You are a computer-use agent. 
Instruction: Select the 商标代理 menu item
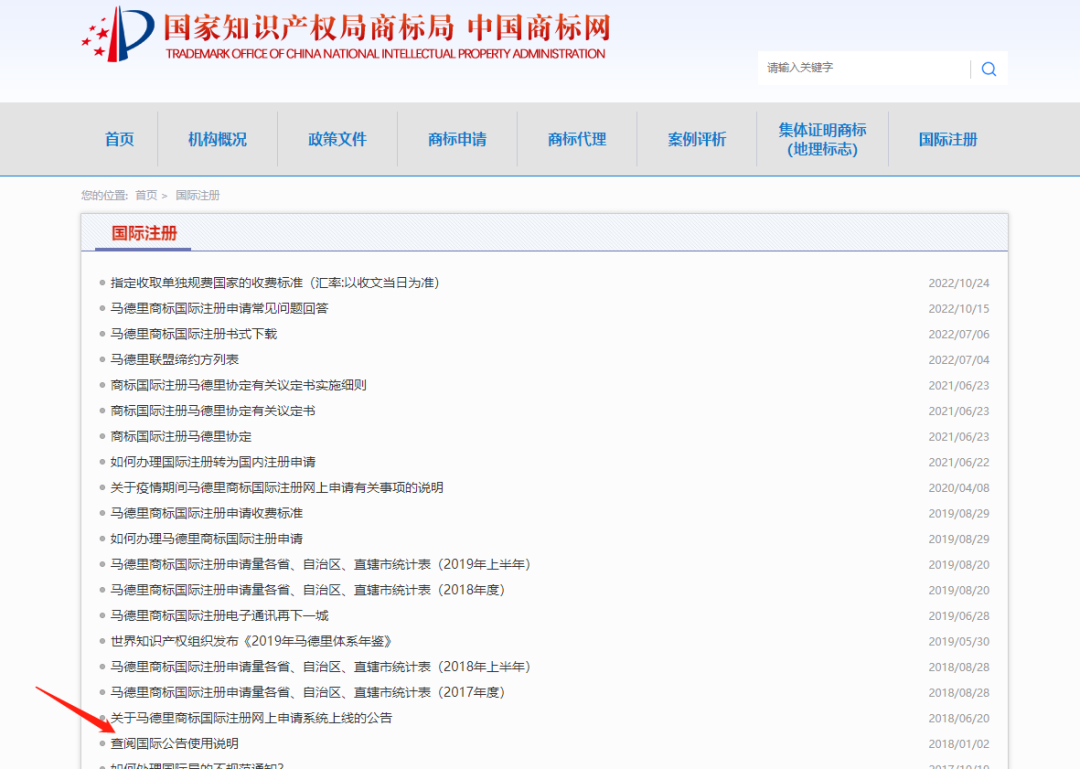coord(576,139)
